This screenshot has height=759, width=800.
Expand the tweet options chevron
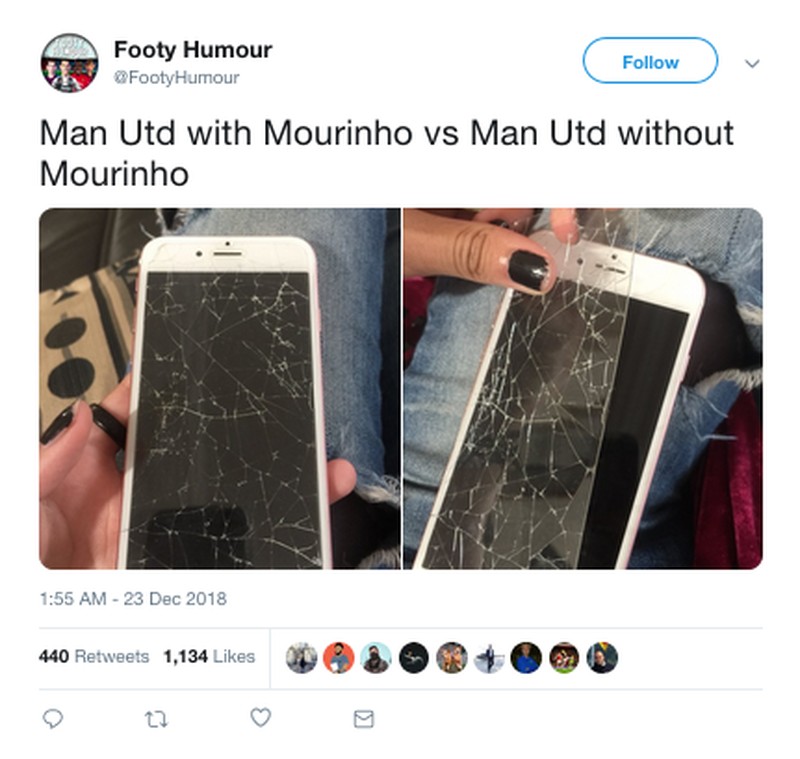pos(752,64)
